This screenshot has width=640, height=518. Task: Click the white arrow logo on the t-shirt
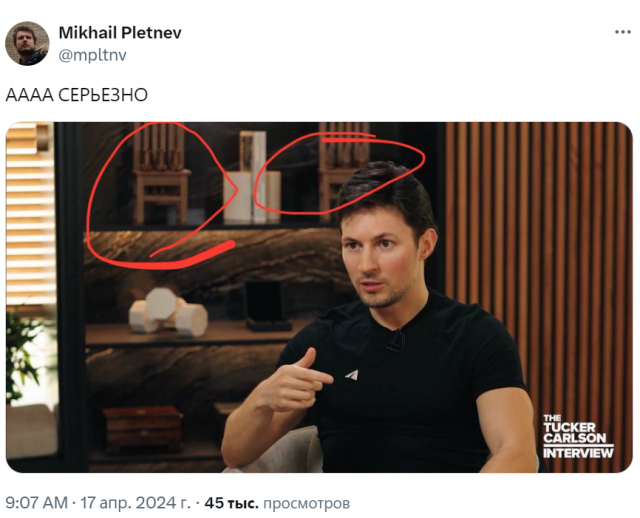tap(352, 374)
